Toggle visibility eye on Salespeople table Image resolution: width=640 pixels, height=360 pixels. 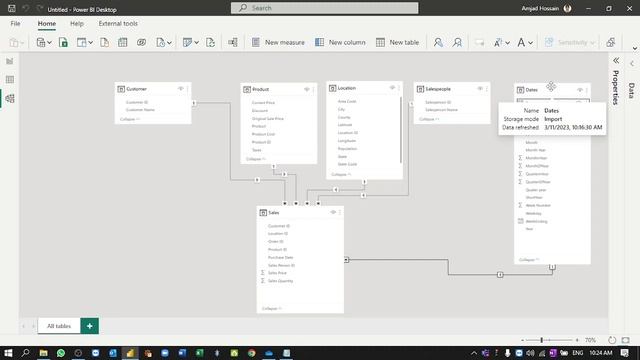click(x=480, y=89)
